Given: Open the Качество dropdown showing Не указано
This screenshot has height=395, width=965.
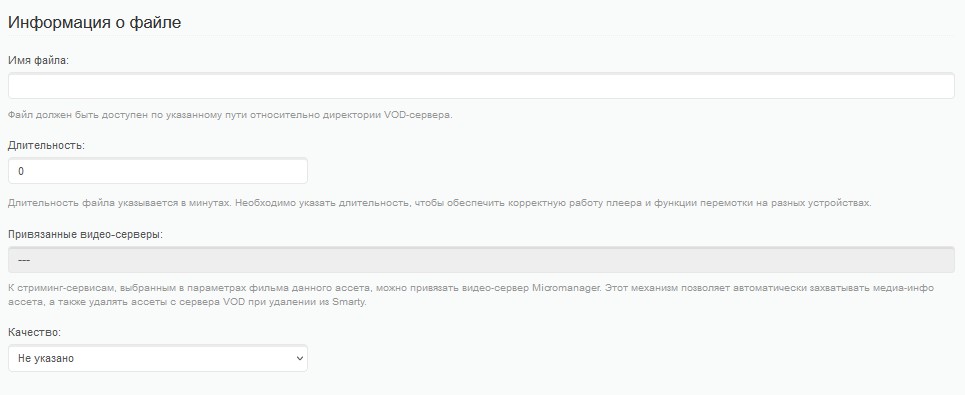Looking at the screenshot, I should 158,358.
